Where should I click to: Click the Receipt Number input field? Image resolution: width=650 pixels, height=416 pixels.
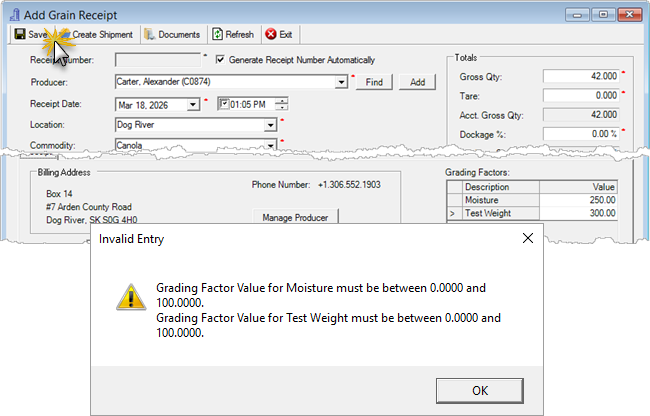coord(158,60)
